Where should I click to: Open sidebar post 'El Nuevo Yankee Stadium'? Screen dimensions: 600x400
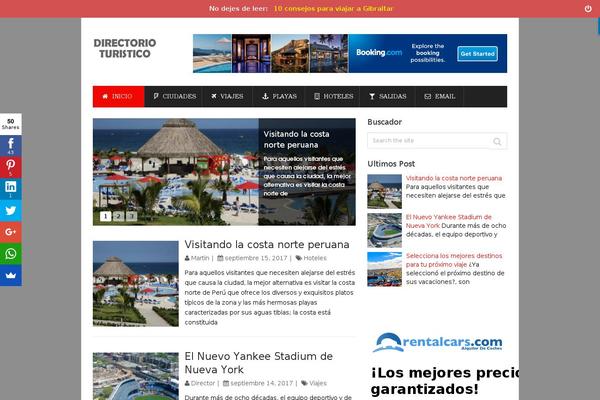point(448,221)
